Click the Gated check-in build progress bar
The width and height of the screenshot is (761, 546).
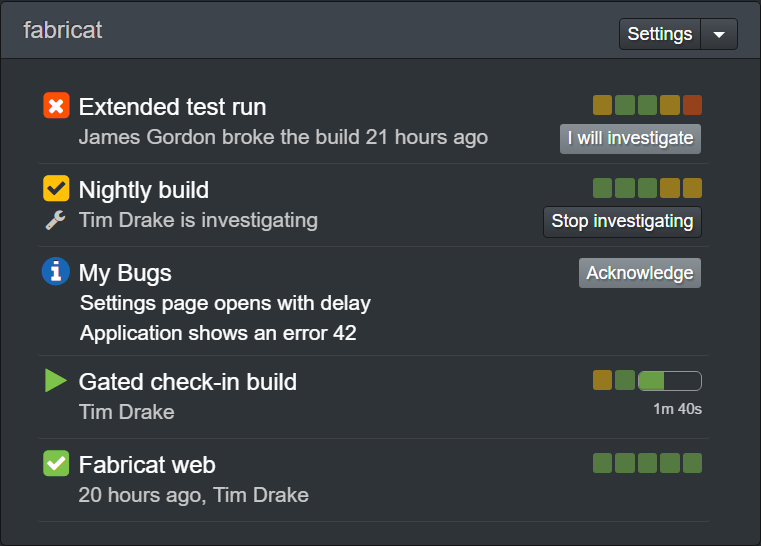pyautogui.click(x=670, y=381)
